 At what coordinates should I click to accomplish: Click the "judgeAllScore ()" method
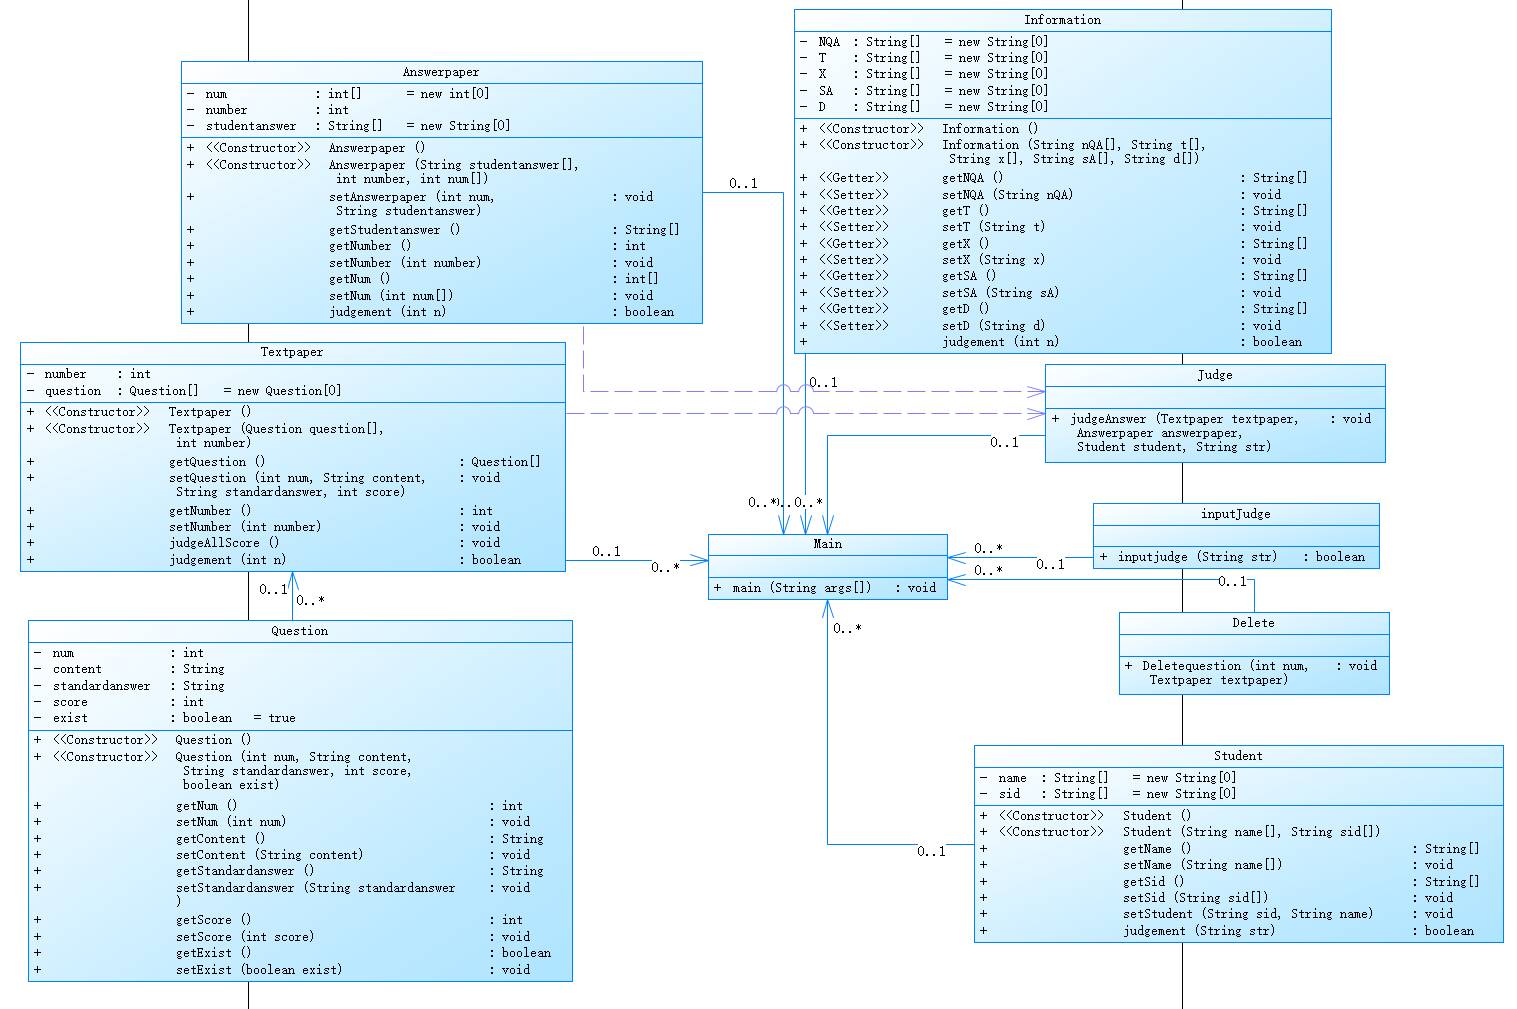[x=224, y=543]
